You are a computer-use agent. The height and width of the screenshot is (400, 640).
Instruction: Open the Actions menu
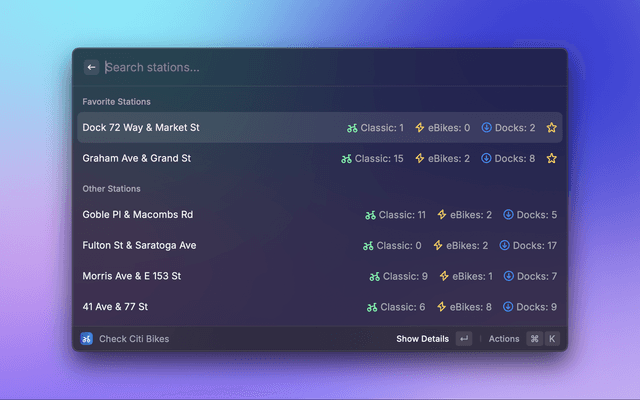pos(504,339)
